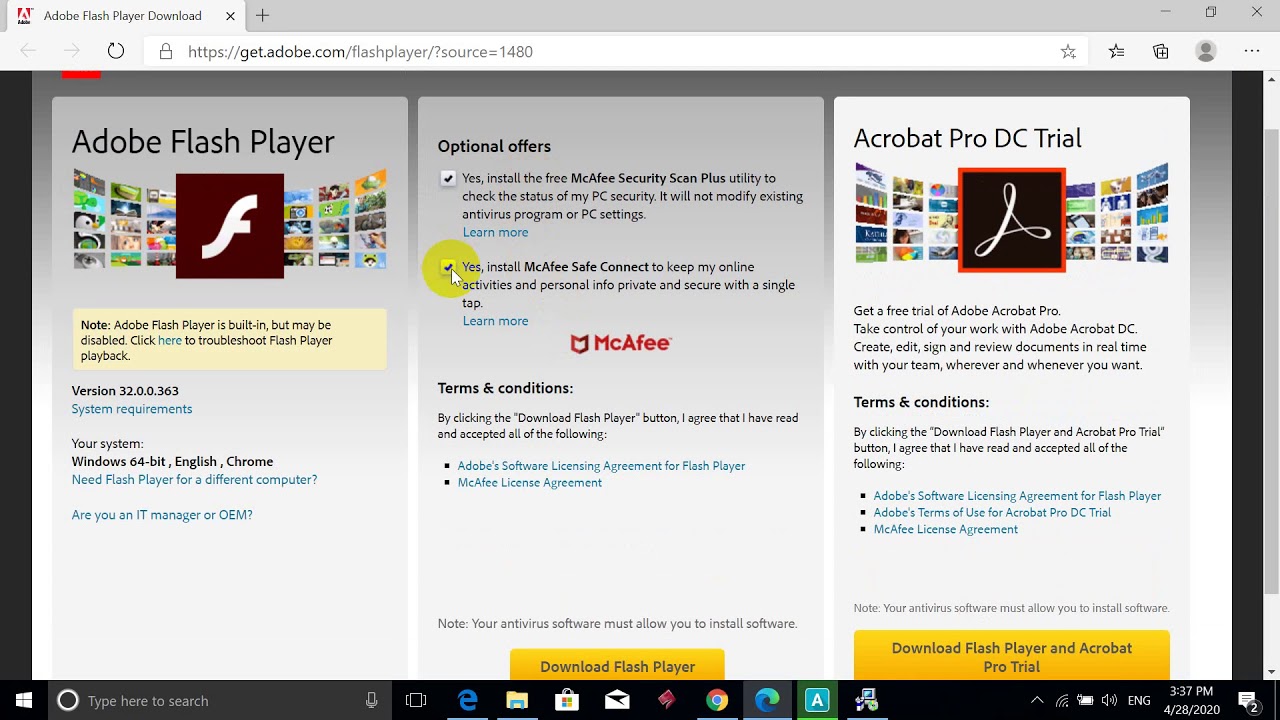Click the Windows Start button

pyautogui.click(x=24, y=700)
